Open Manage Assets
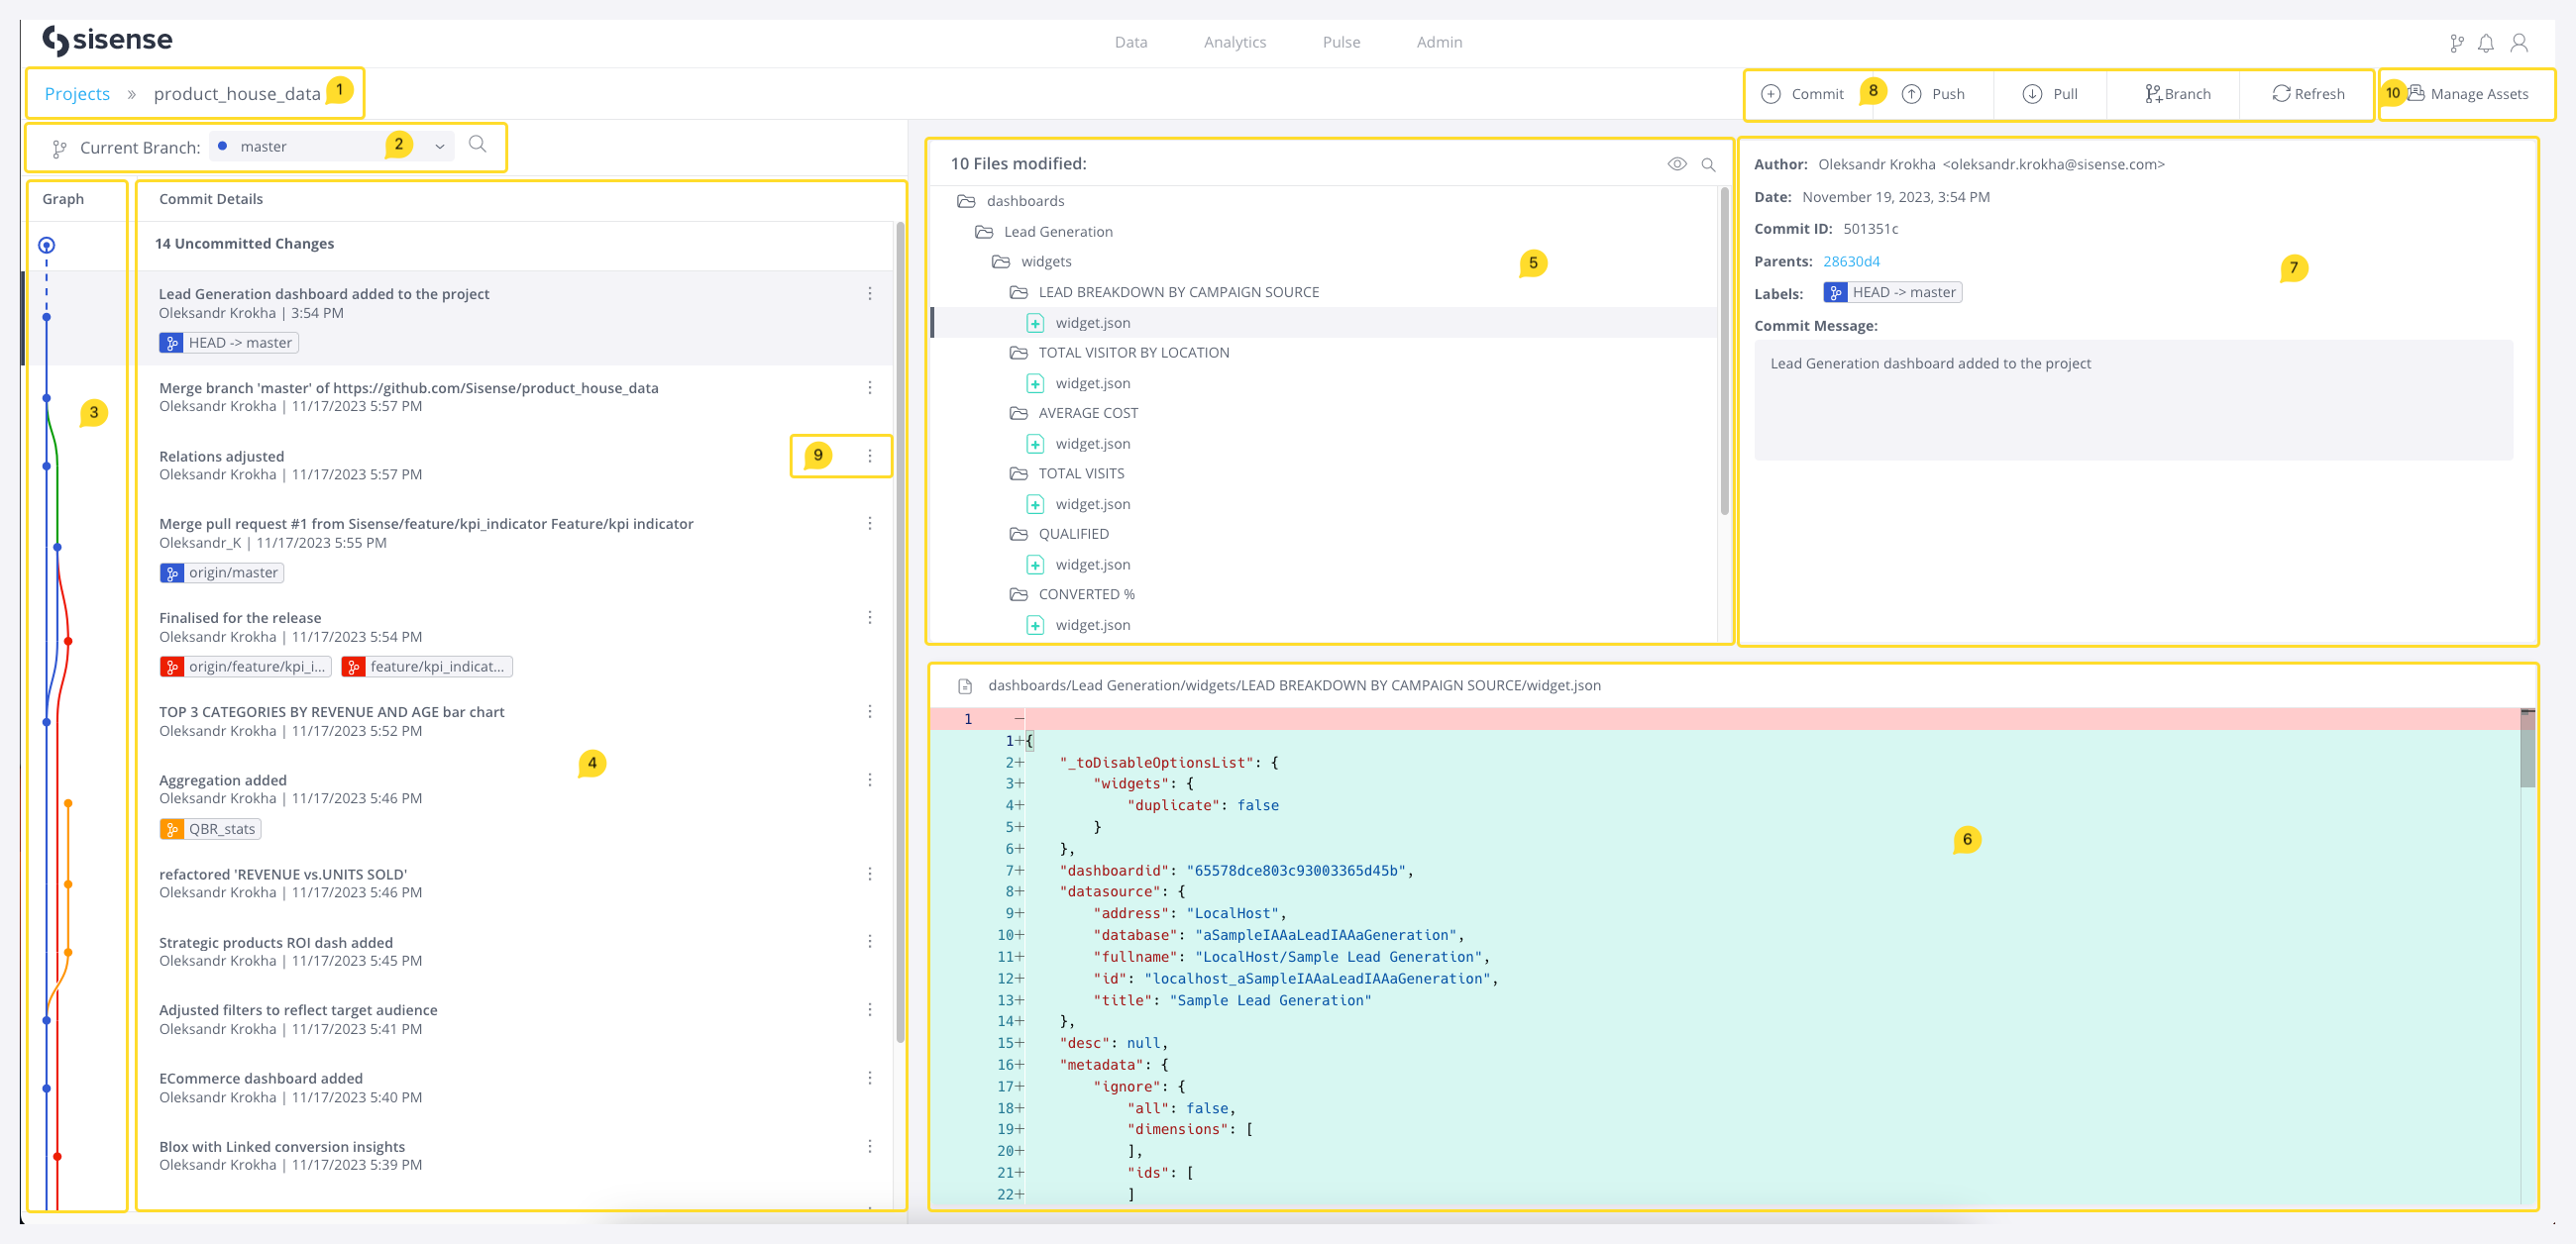 [2468, 94]
